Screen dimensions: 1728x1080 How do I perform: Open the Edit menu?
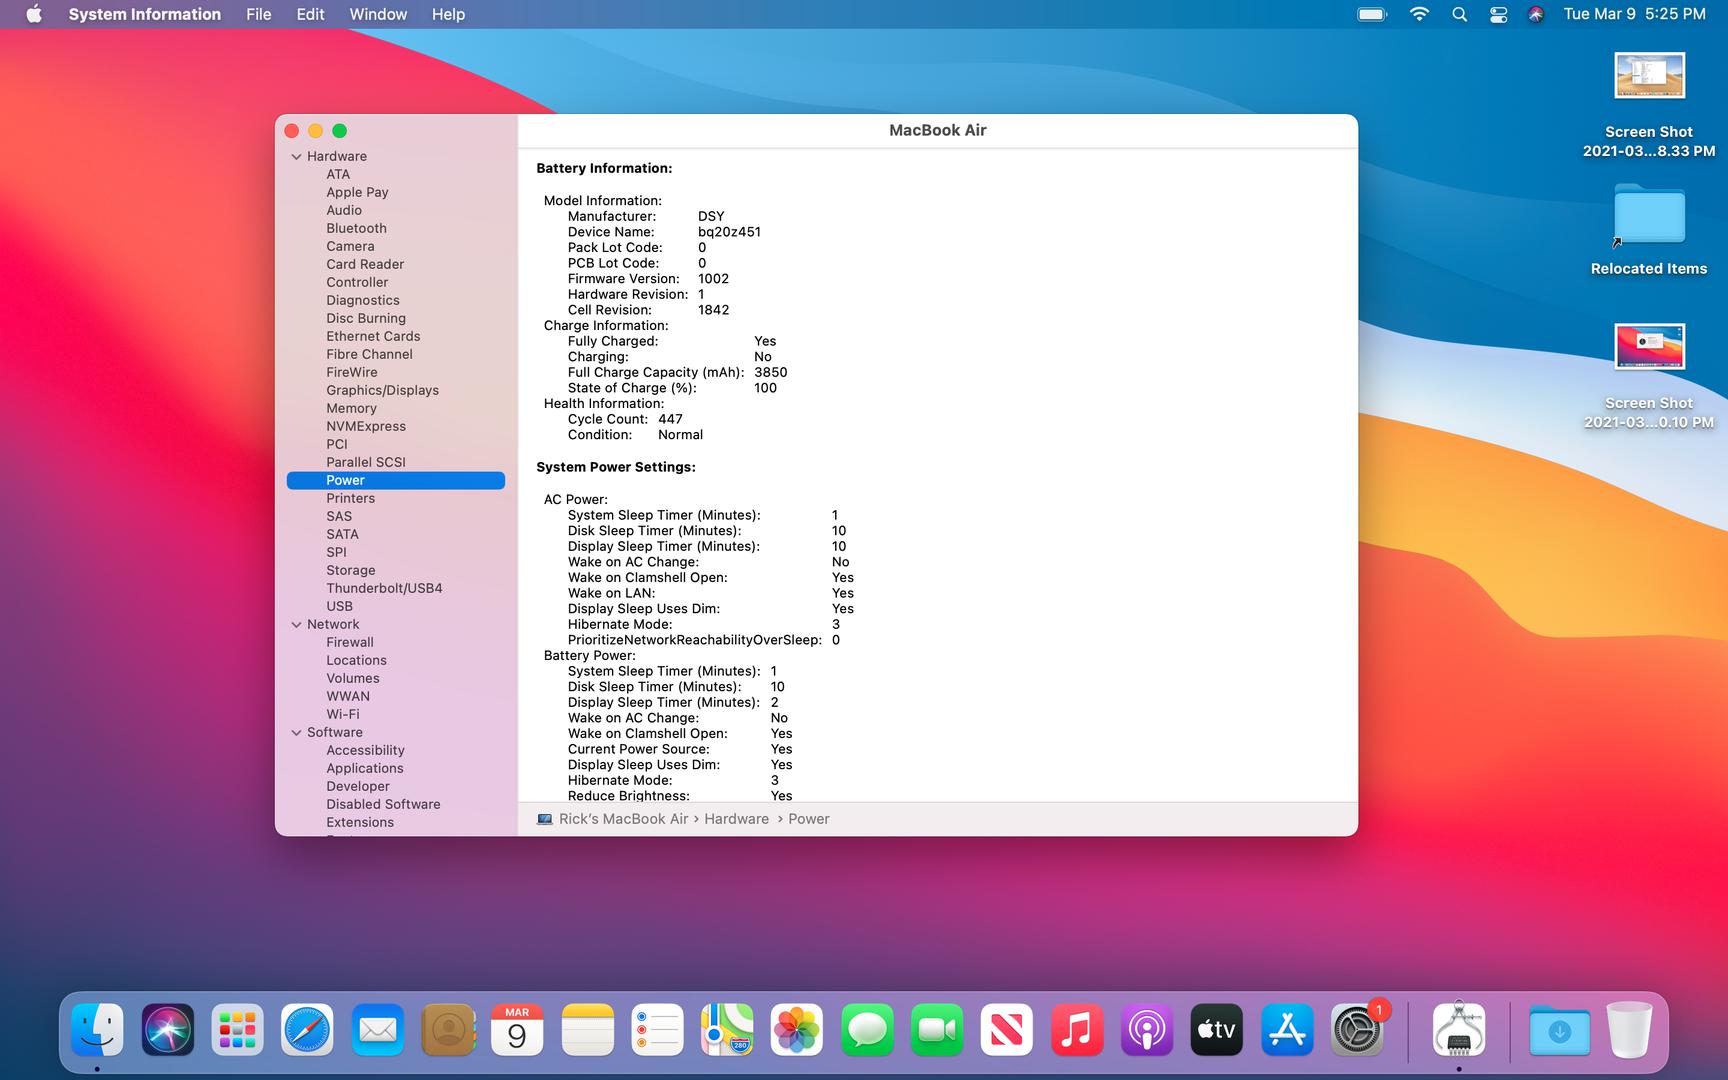tap(310, 14)
